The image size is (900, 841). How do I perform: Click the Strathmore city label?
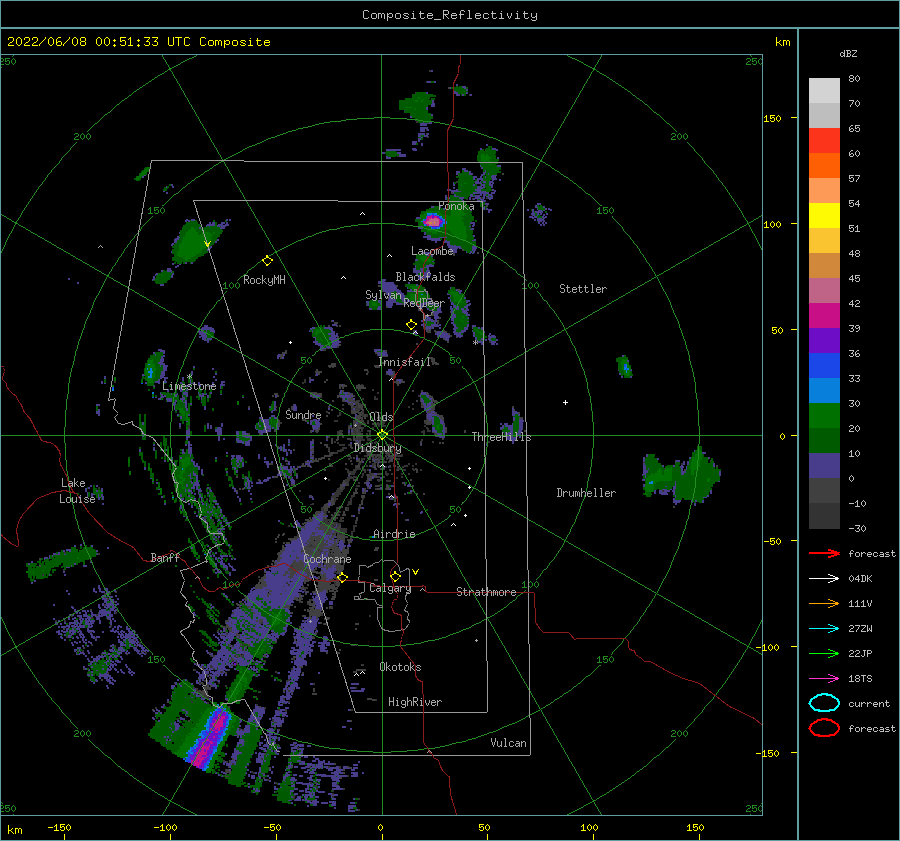point(486,592)
